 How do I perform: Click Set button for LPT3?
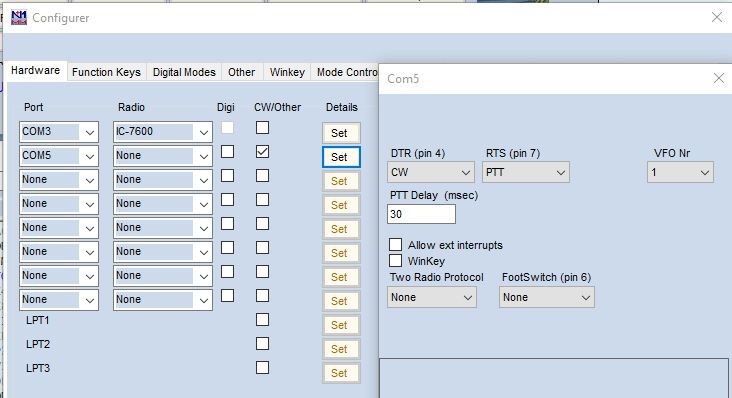[x=341, y=373]
